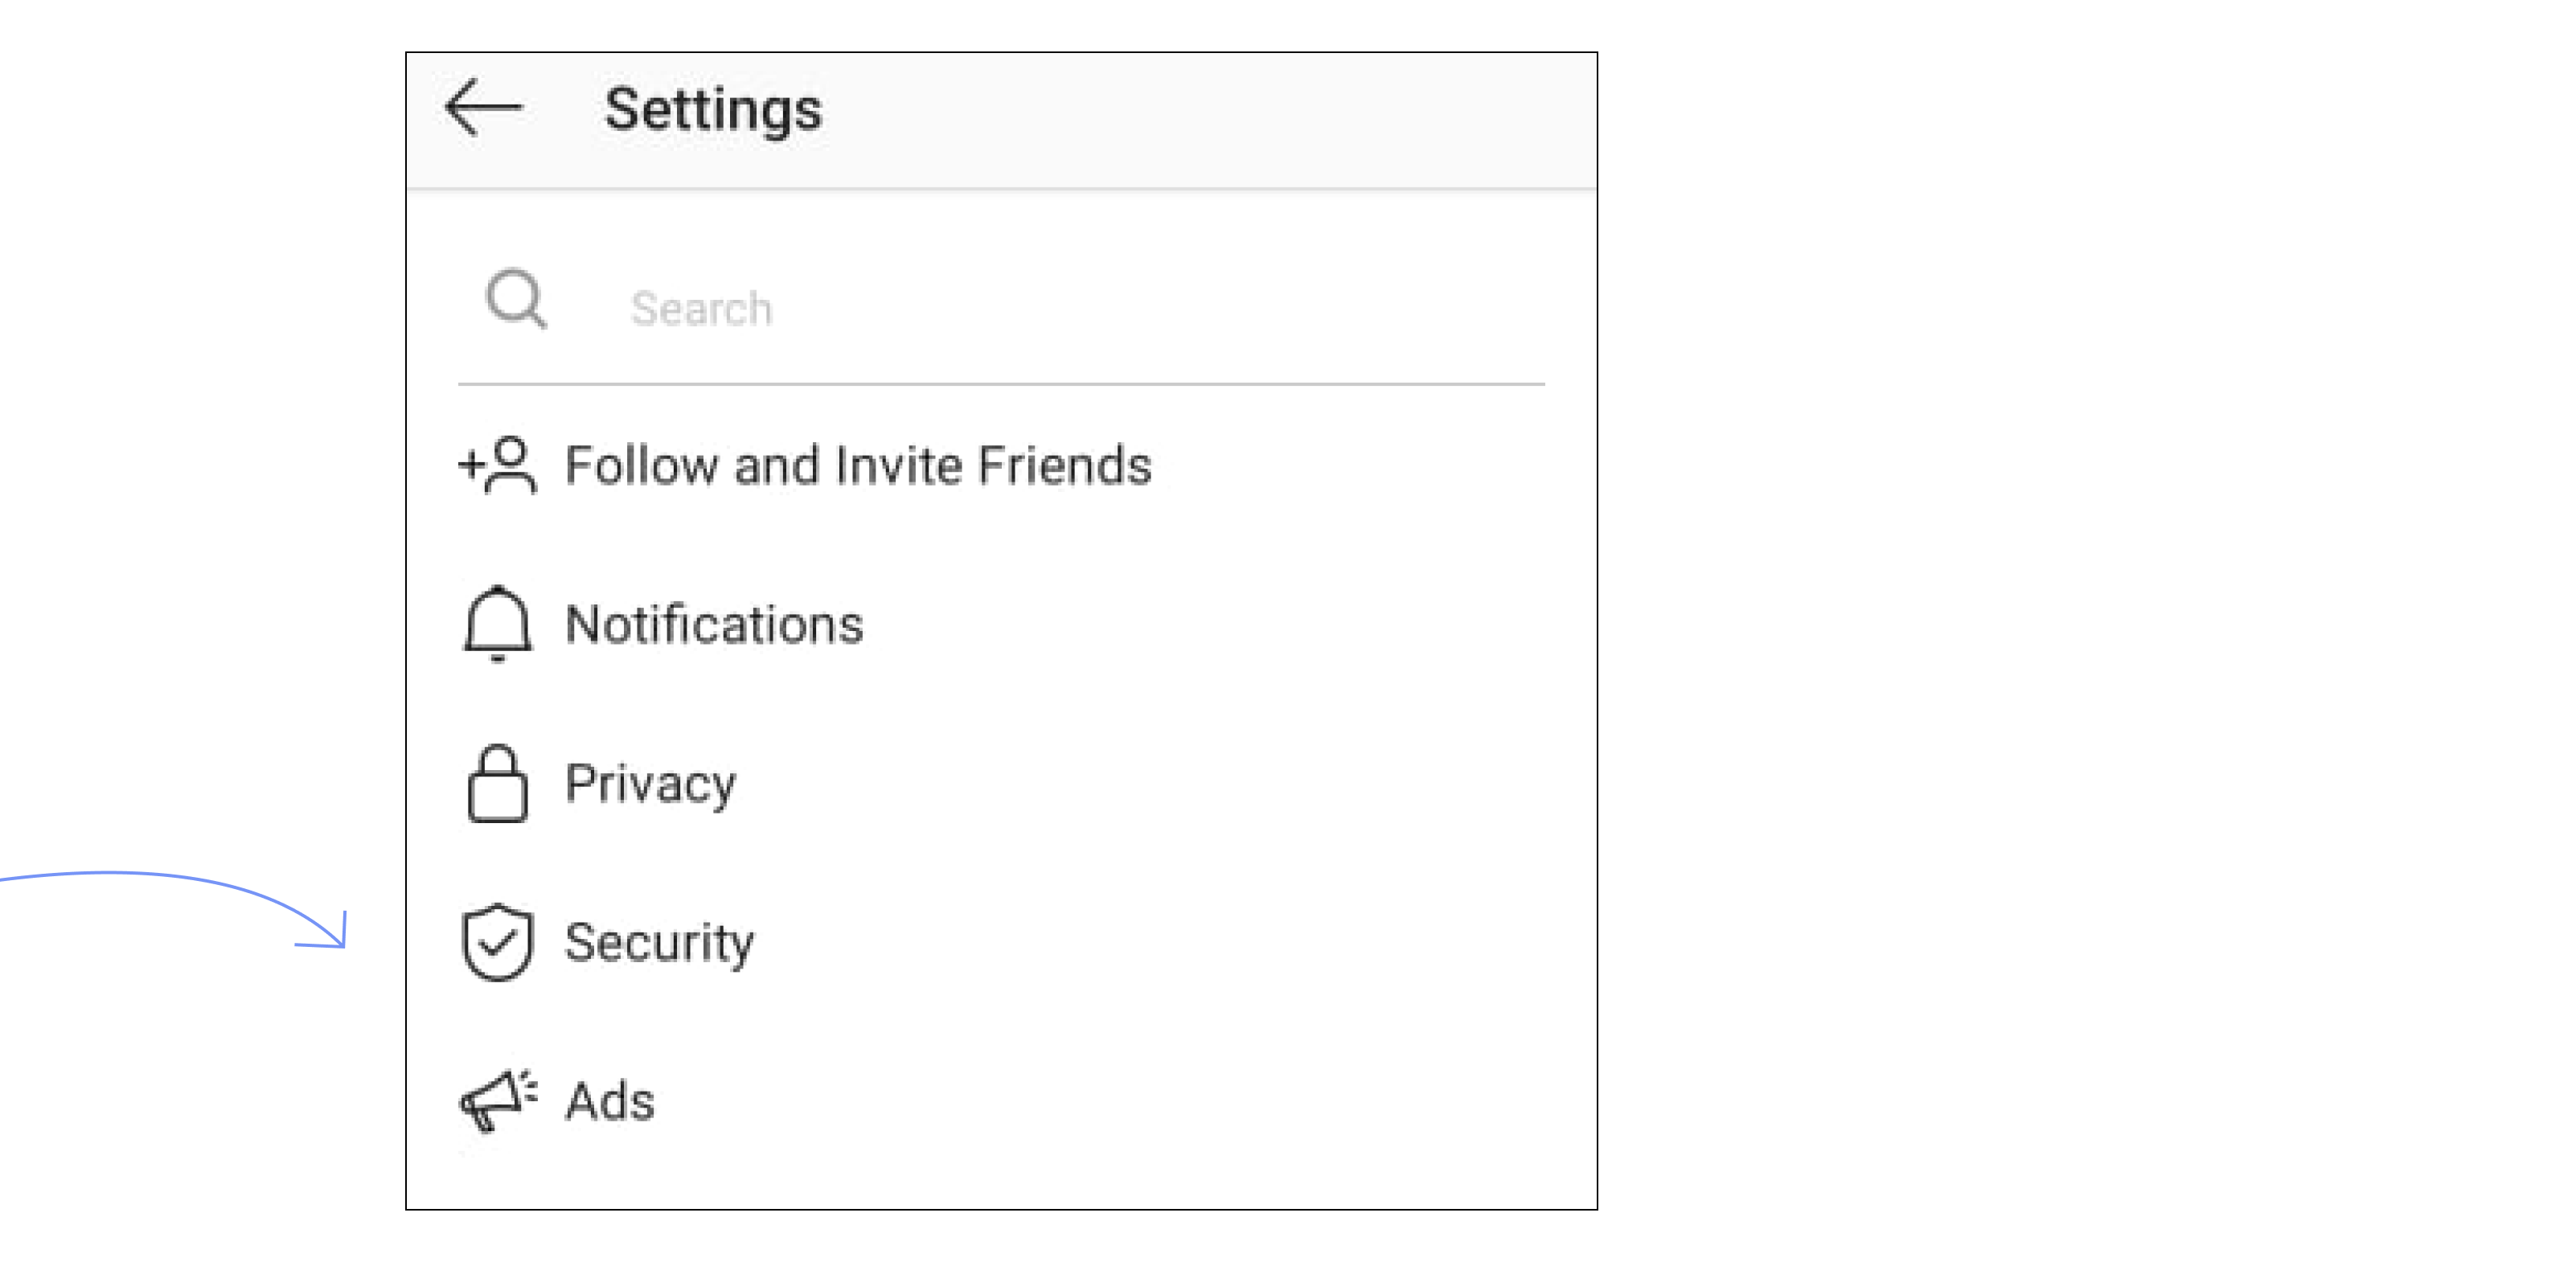Image resolution: width=2576 pixels, height=1262 pixels.
Task: Select the word Friends in the first option
Action: pos(1064,465)
